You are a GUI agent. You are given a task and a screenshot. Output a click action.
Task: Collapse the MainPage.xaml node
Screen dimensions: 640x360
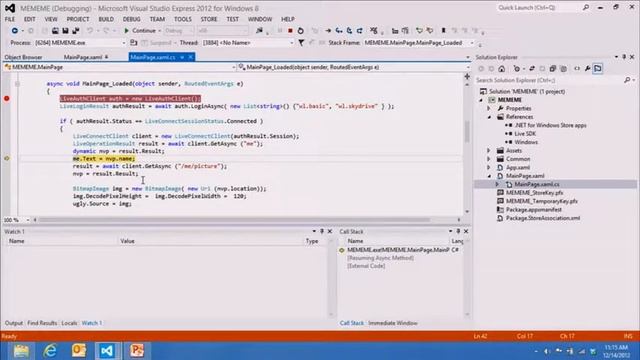(489, 176)
